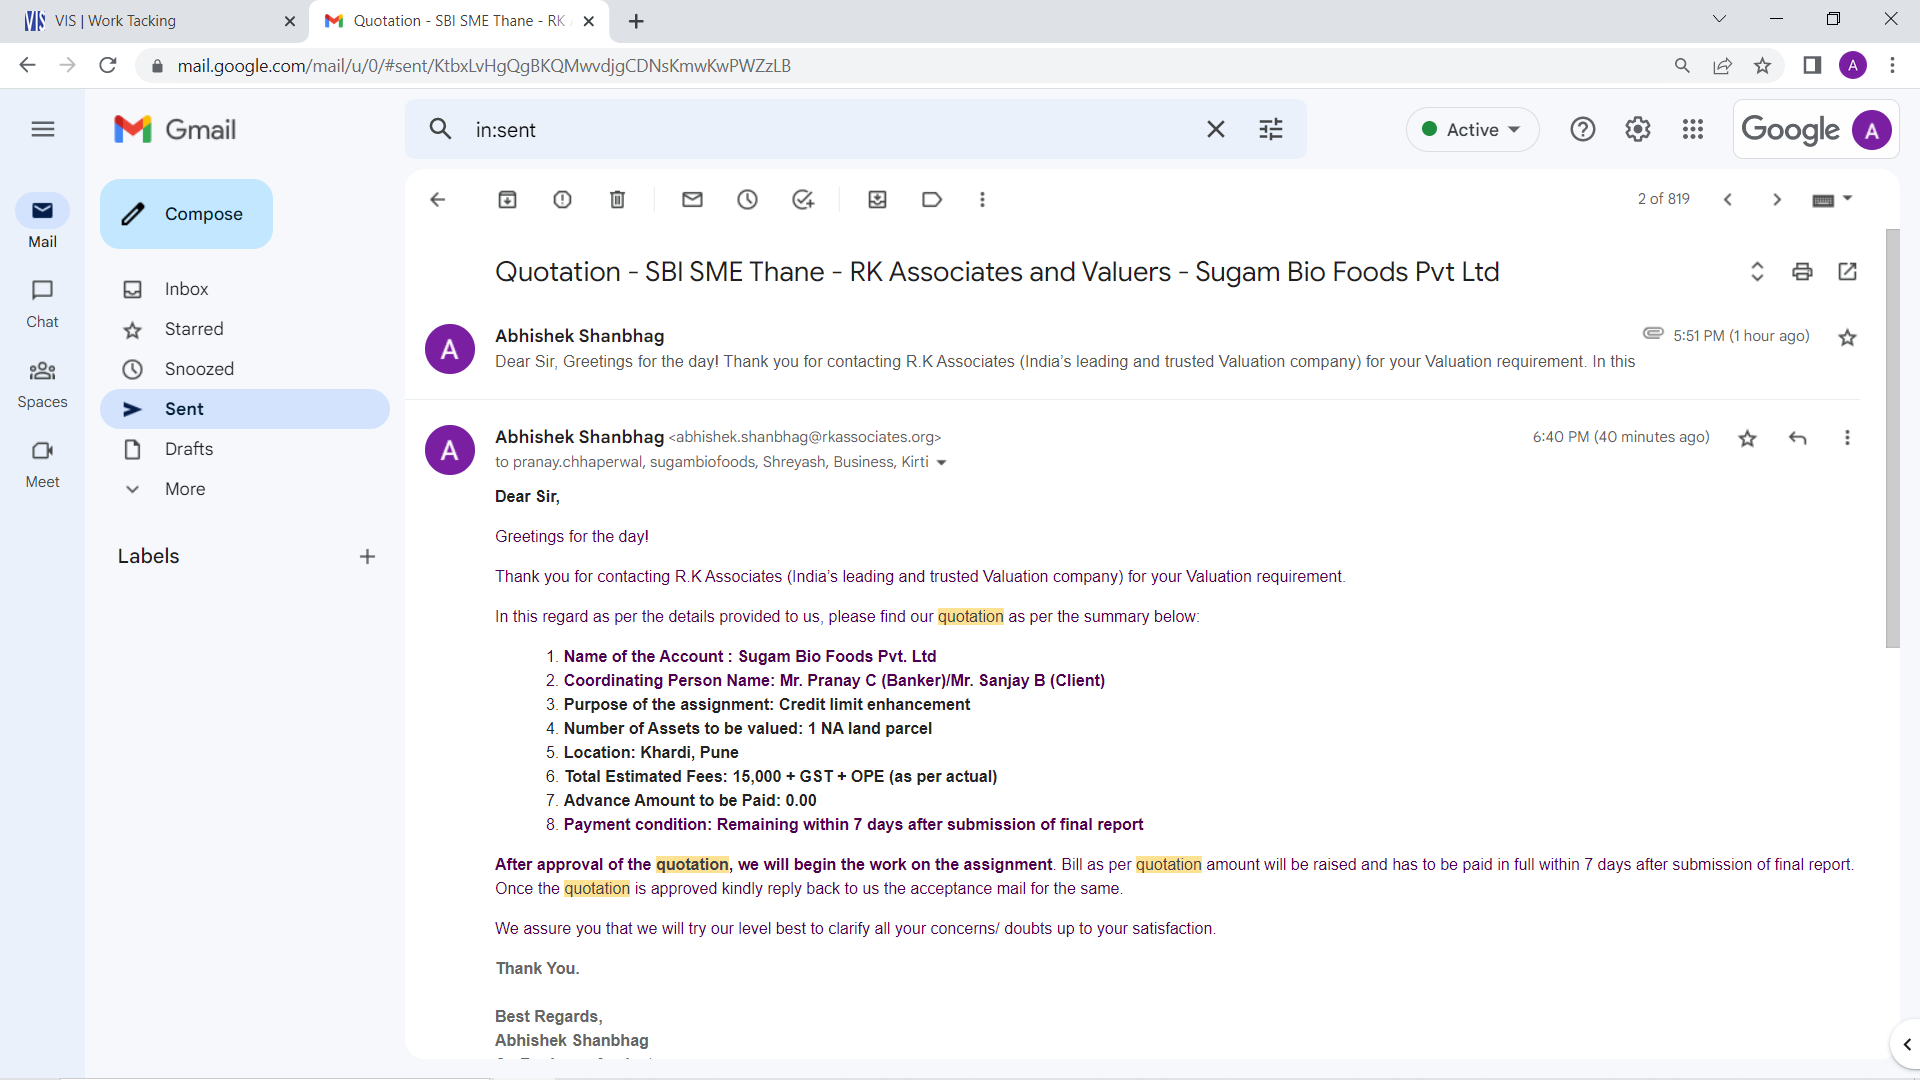Image resolution: width=1920 pixels, height=1080 pixels.
Task: Open the Google apps grid
Action: coord(1693,129)
